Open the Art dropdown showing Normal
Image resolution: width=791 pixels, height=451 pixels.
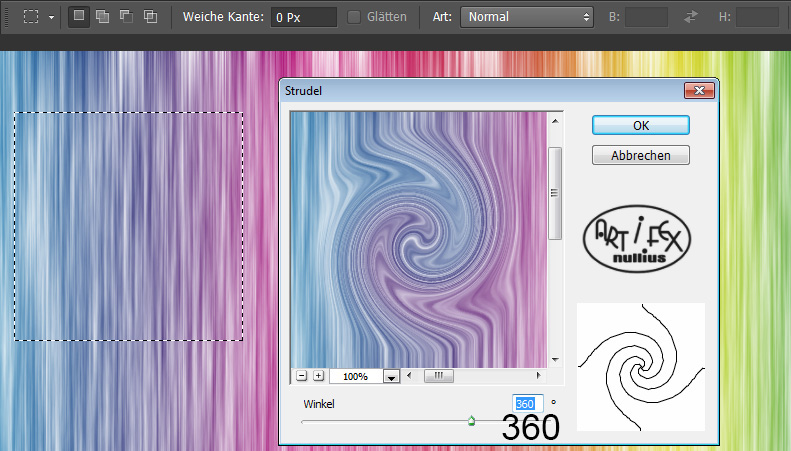pyautogui.click(x=527, y=17)
